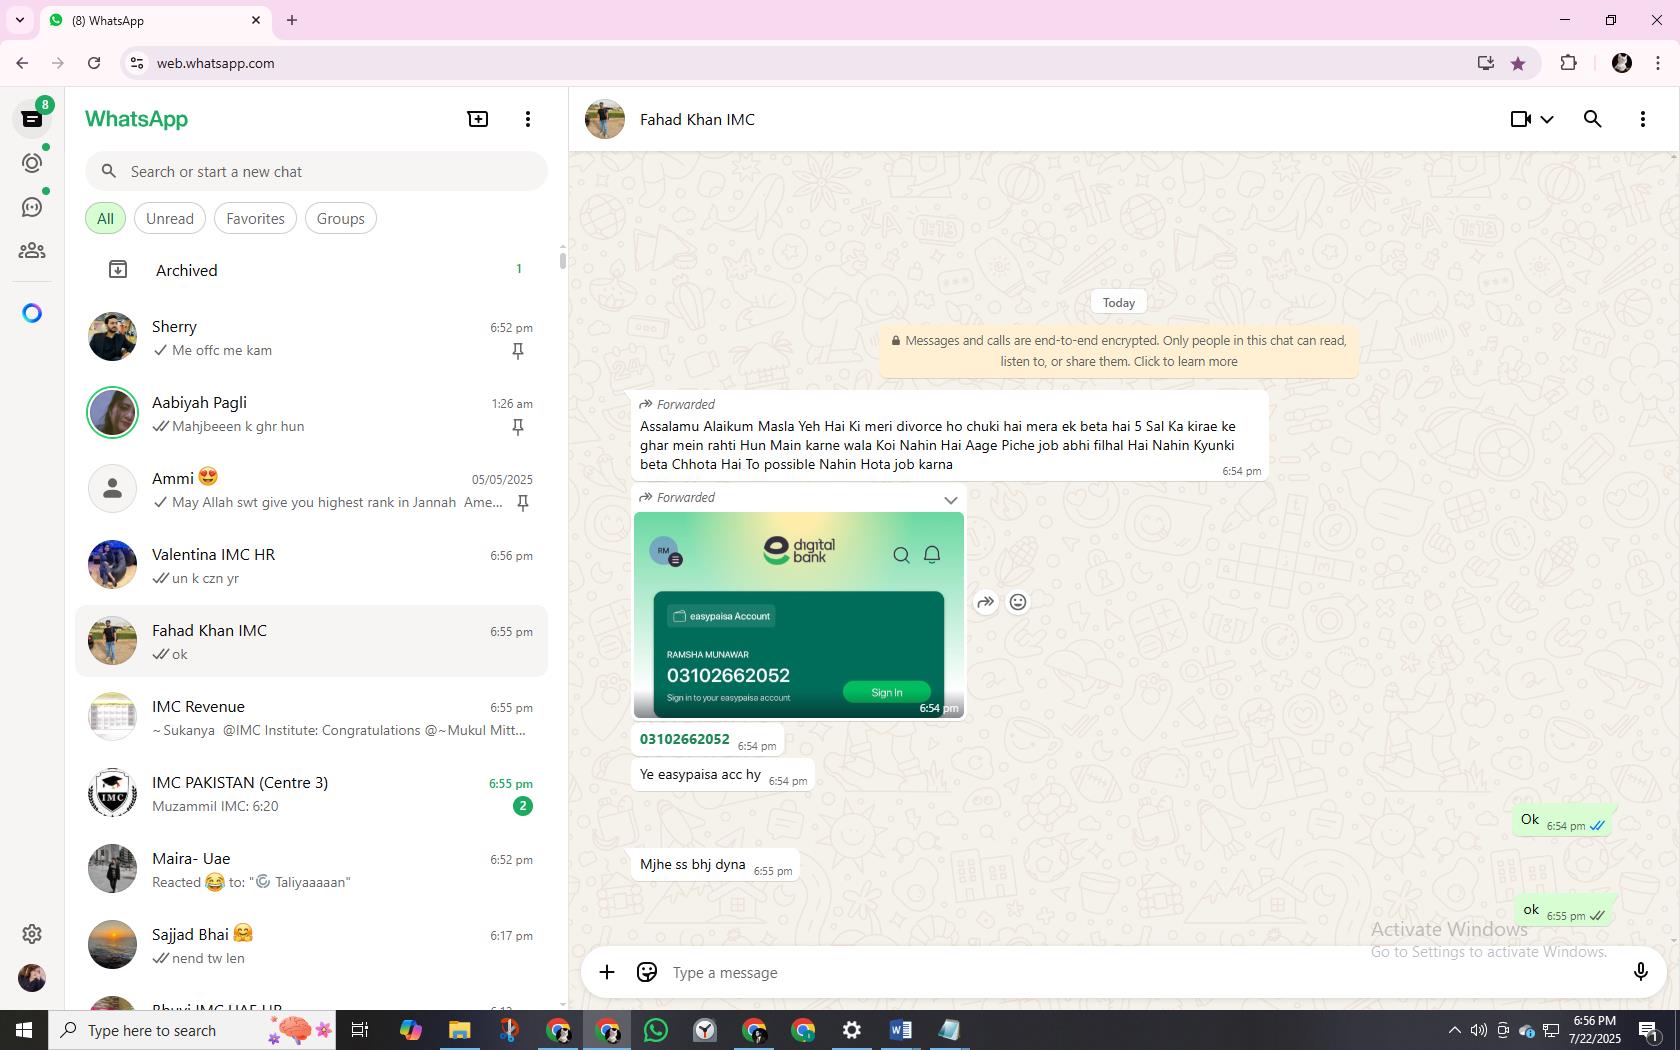1680x1050 pixels.
Task: Open the Chrome three-dot menu
Action: tap(1658, 63)
